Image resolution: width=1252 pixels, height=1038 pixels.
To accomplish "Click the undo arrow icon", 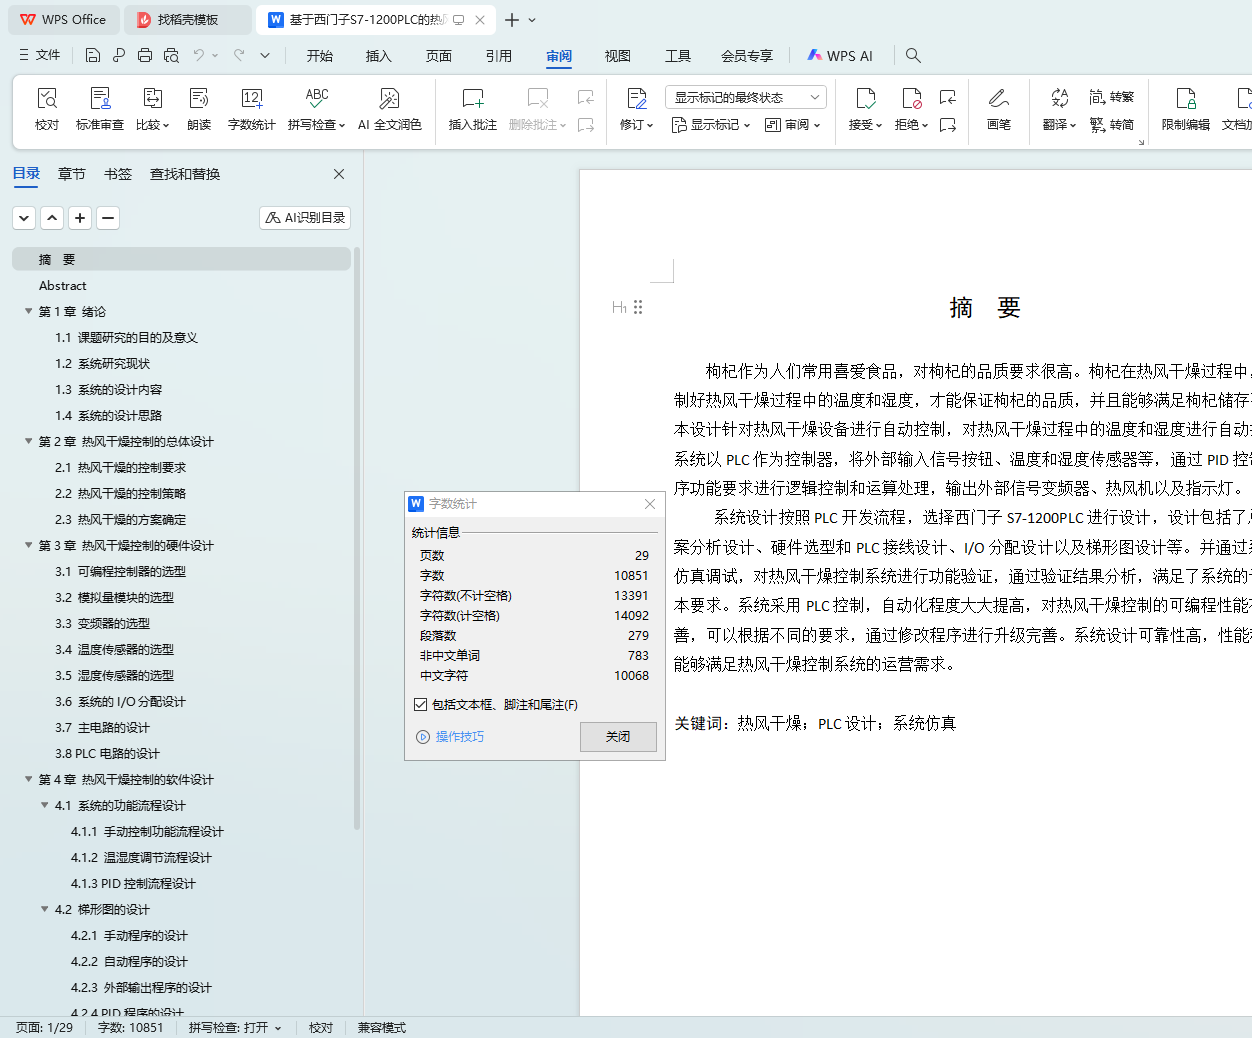I will tap(199, 55).
